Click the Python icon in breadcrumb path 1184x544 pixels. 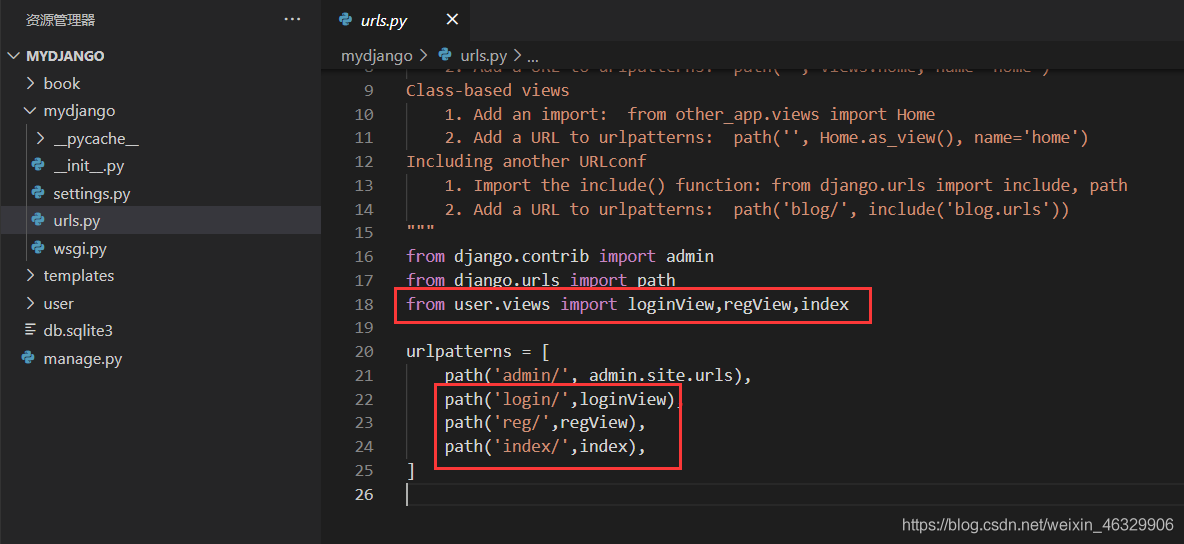445,56
